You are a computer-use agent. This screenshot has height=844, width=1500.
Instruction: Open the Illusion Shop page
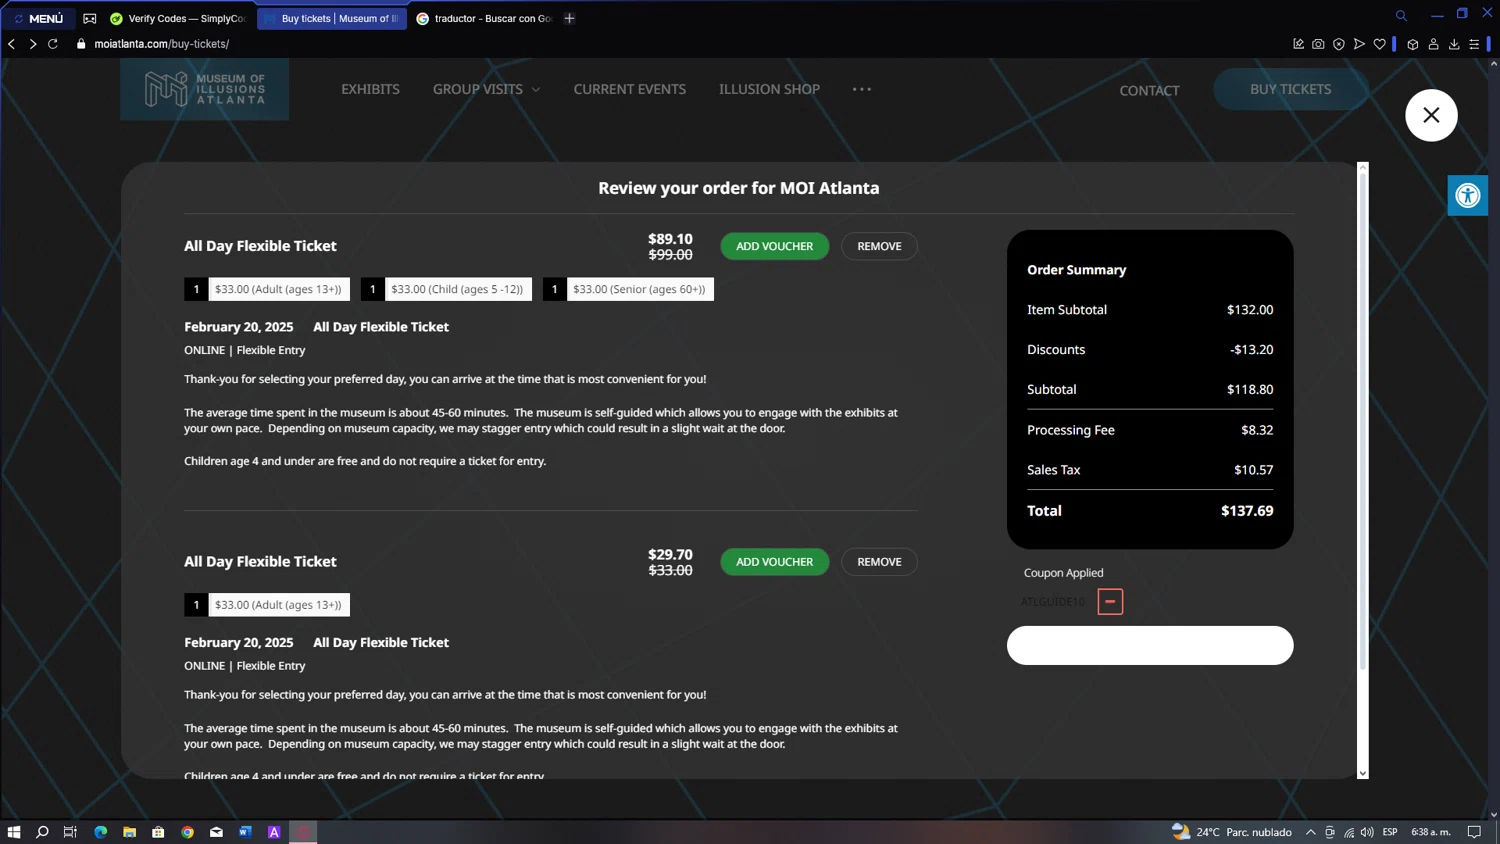(769, 89)
